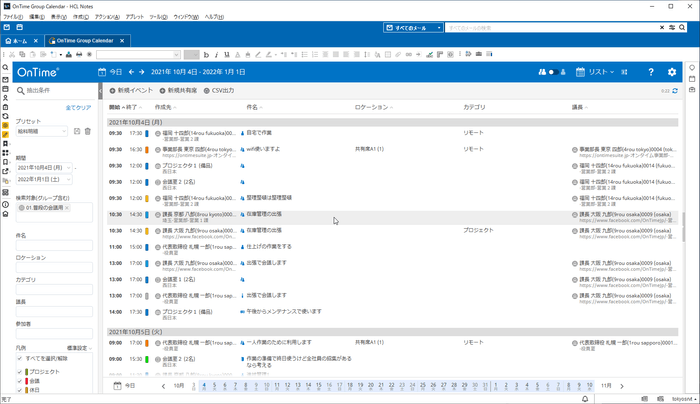Open the リスト view dropdown

pyautogui.click(x=602, y=72)
